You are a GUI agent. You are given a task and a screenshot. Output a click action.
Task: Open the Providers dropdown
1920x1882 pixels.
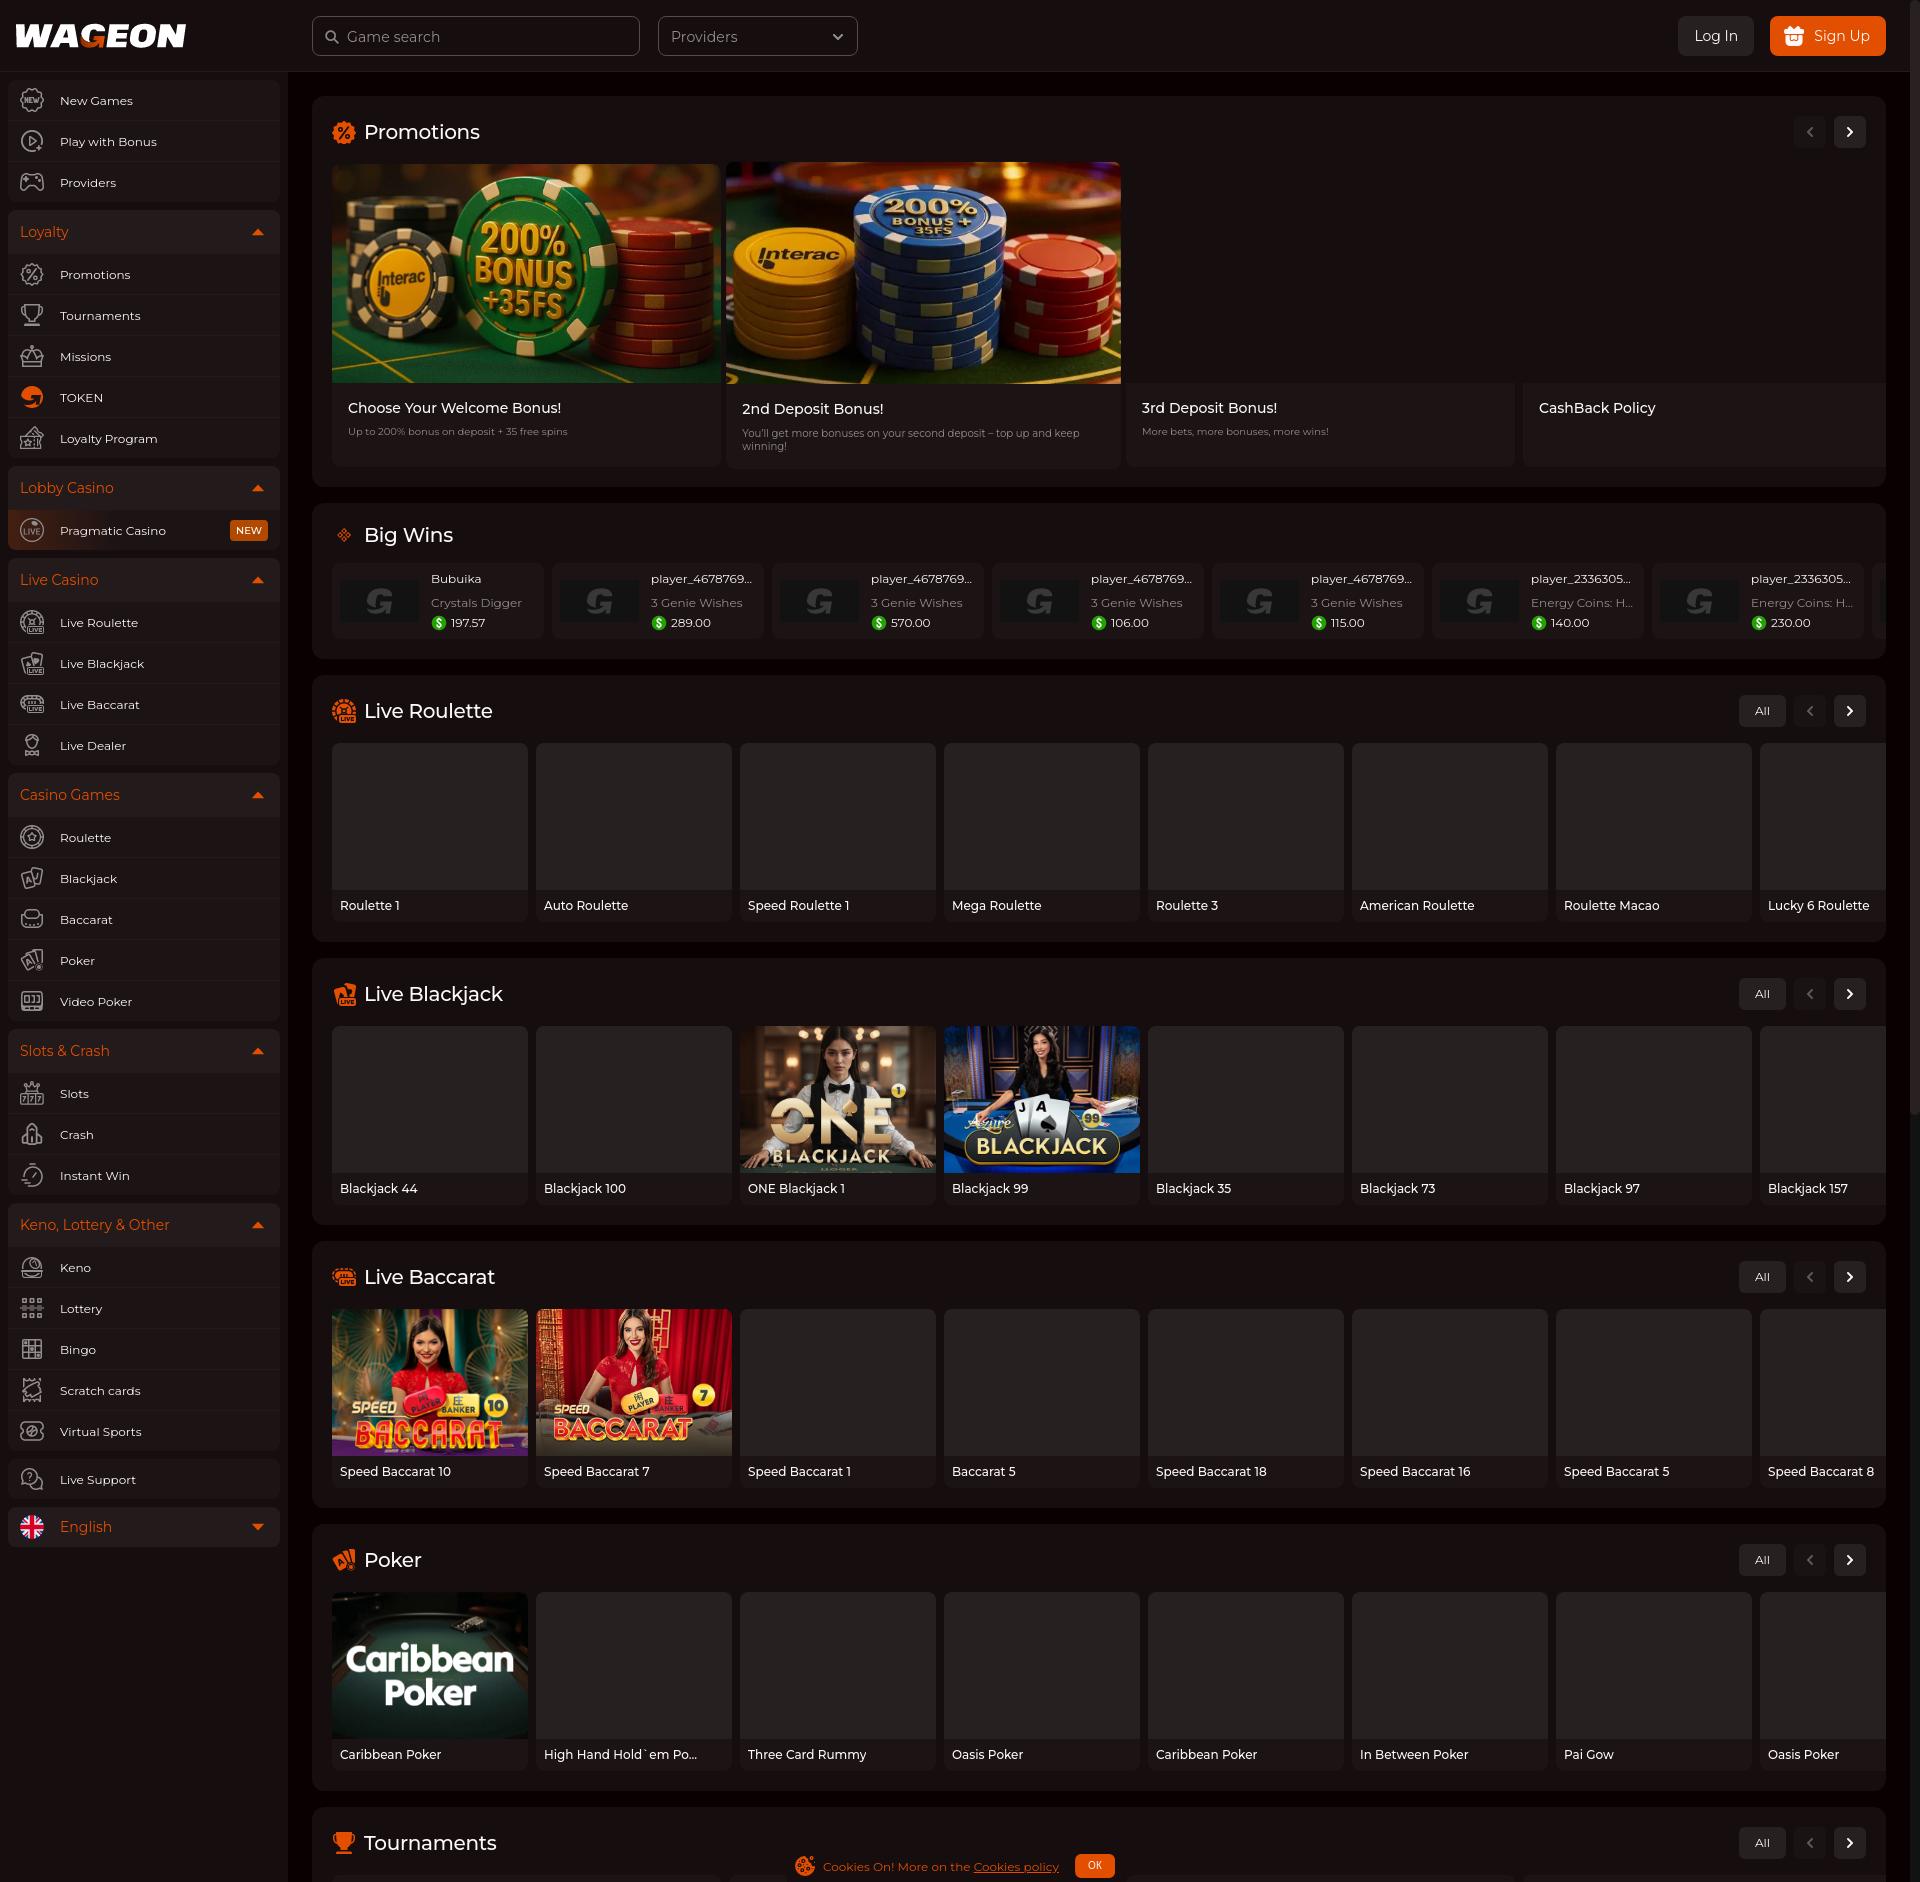tap(757, 36)
